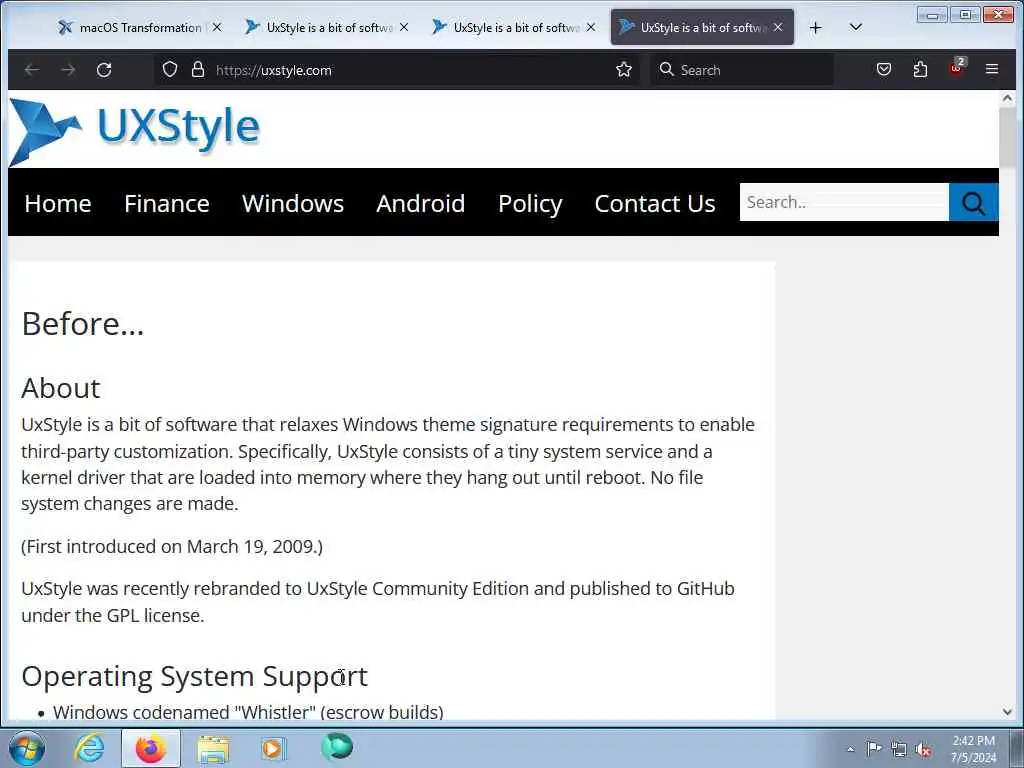1024x768 pixels.
Task: Select the active fourth UxStyle tab
Action: 702,27
